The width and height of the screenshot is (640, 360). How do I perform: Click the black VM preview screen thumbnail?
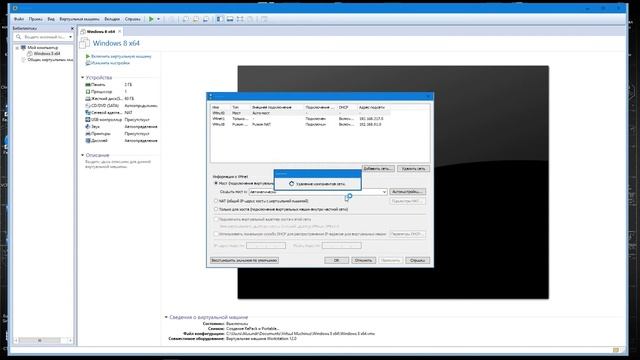click(393, 182)
